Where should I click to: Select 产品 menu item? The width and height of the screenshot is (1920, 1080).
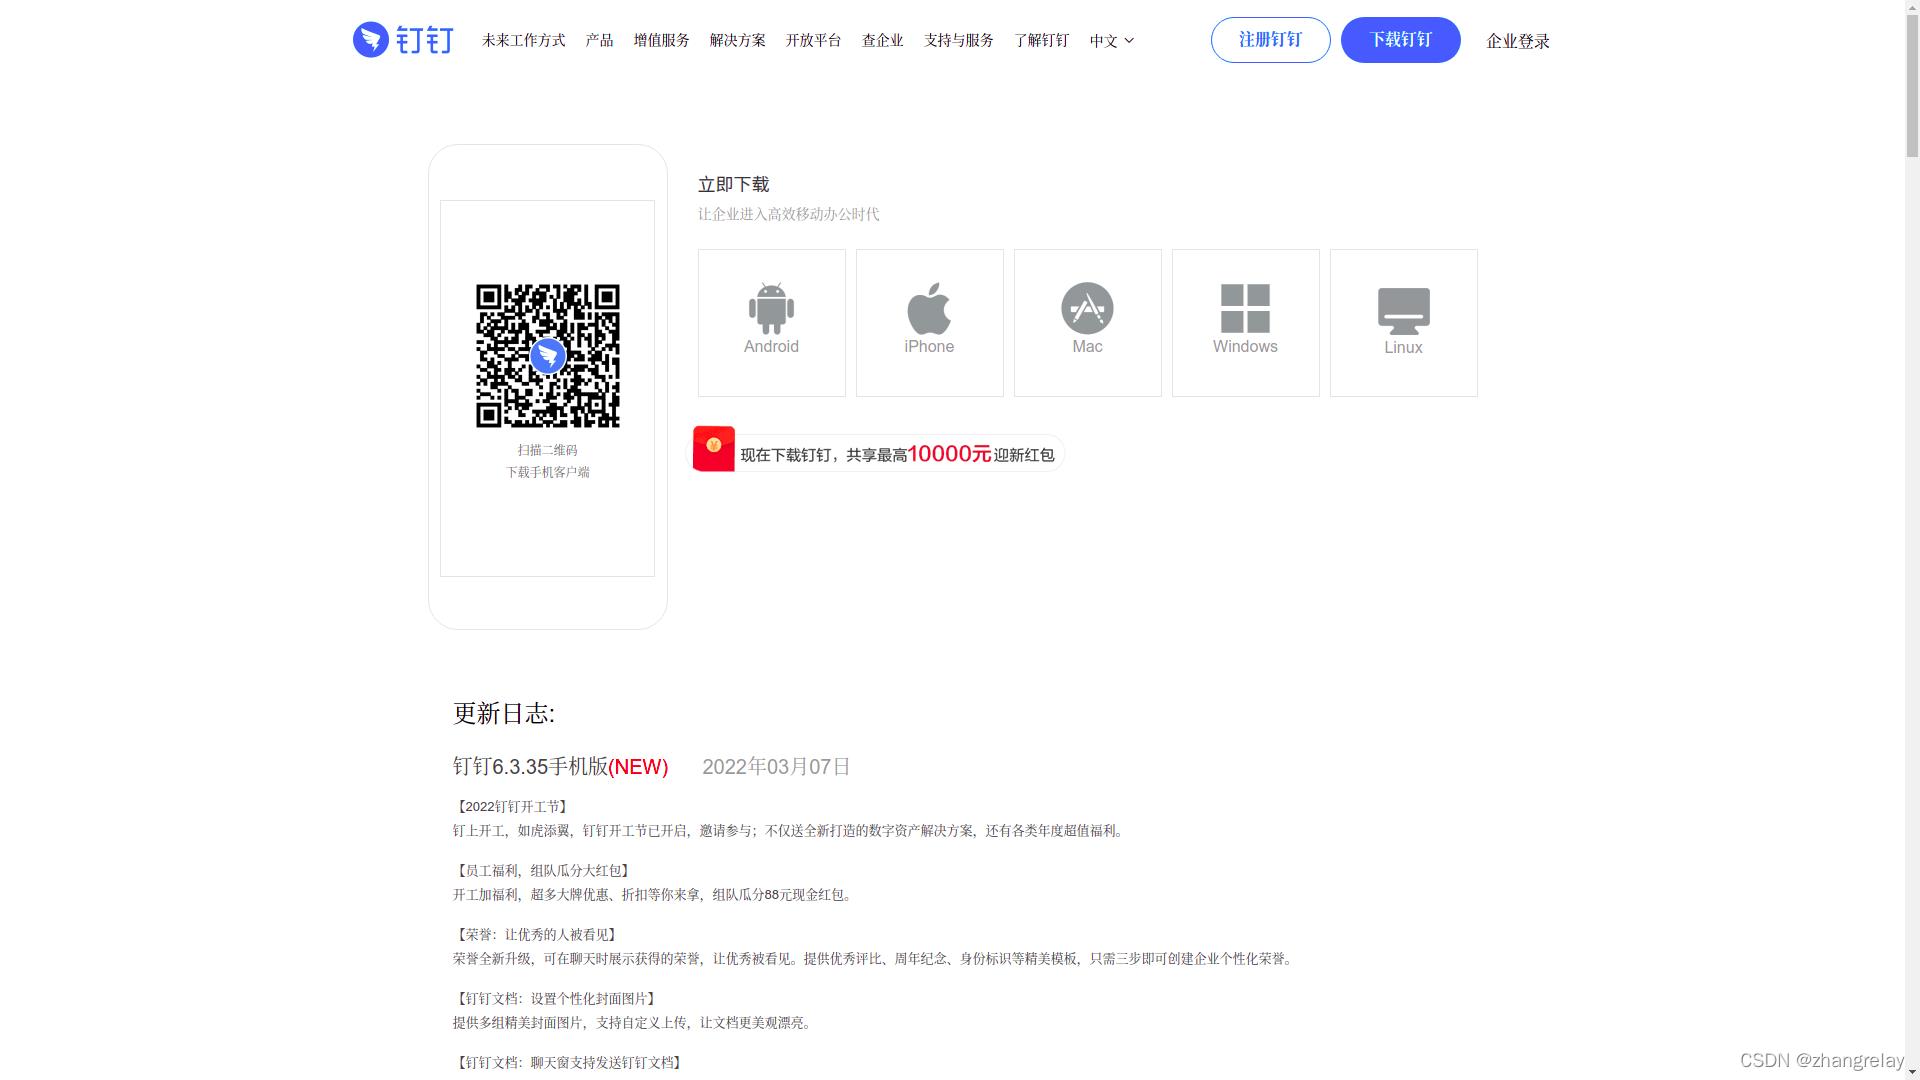pos(599,40)
